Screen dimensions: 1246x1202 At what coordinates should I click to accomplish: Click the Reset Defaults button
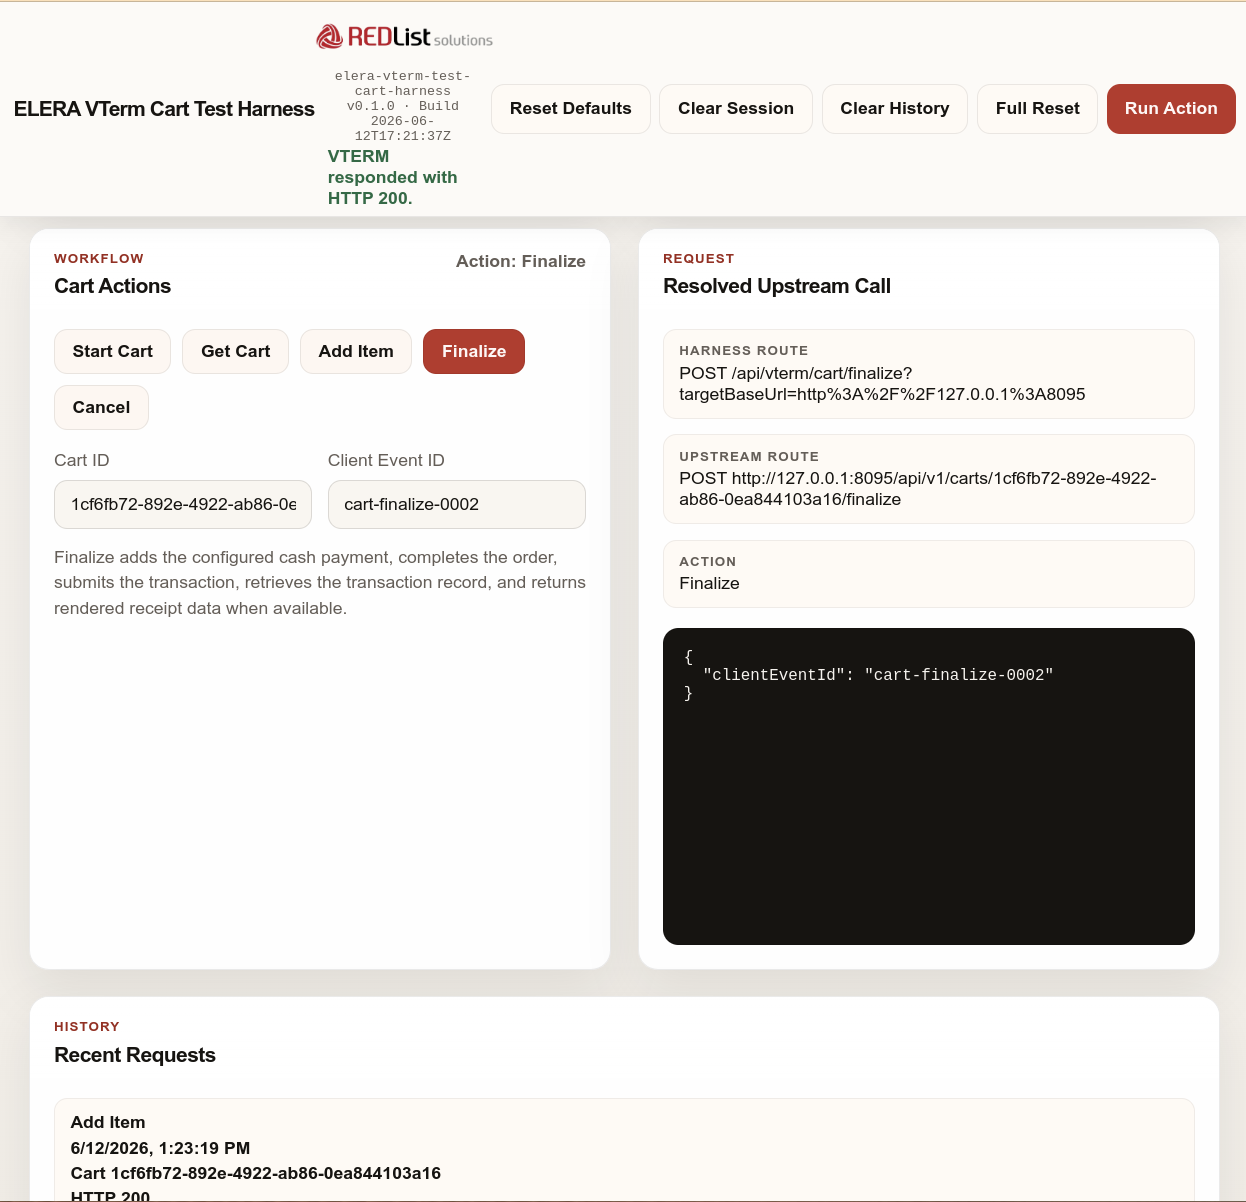[x=571, y=109]
